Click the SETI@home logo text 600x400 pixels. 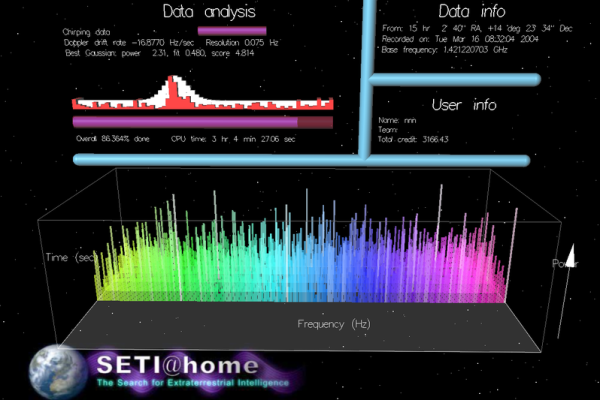[178, 364]
